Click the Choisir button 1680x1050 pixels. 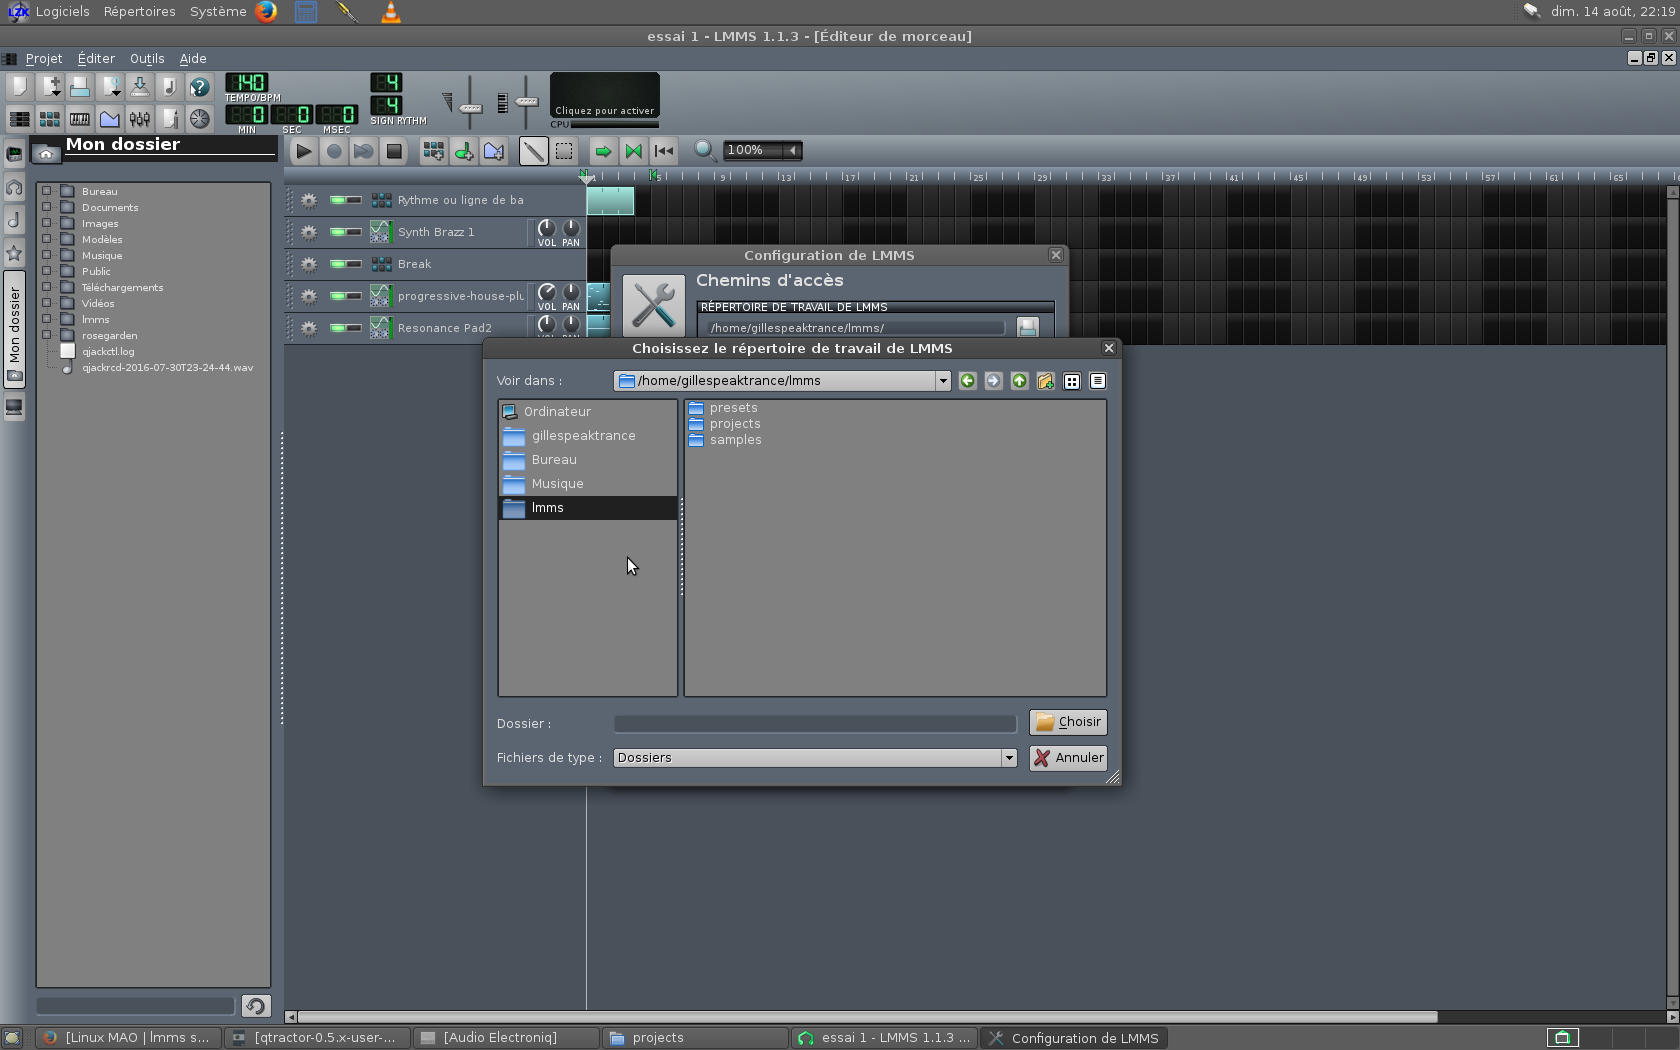pos(1068,722)
